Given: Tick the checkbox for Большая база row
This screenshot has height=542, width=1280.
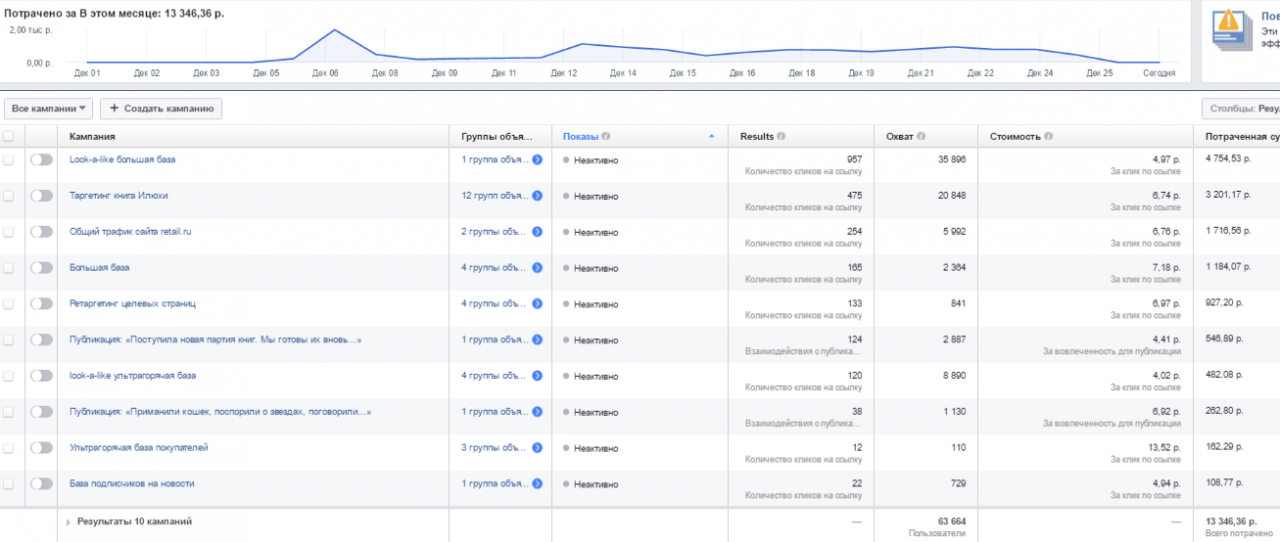Looking at the screenshot, I should coord(9,267).
